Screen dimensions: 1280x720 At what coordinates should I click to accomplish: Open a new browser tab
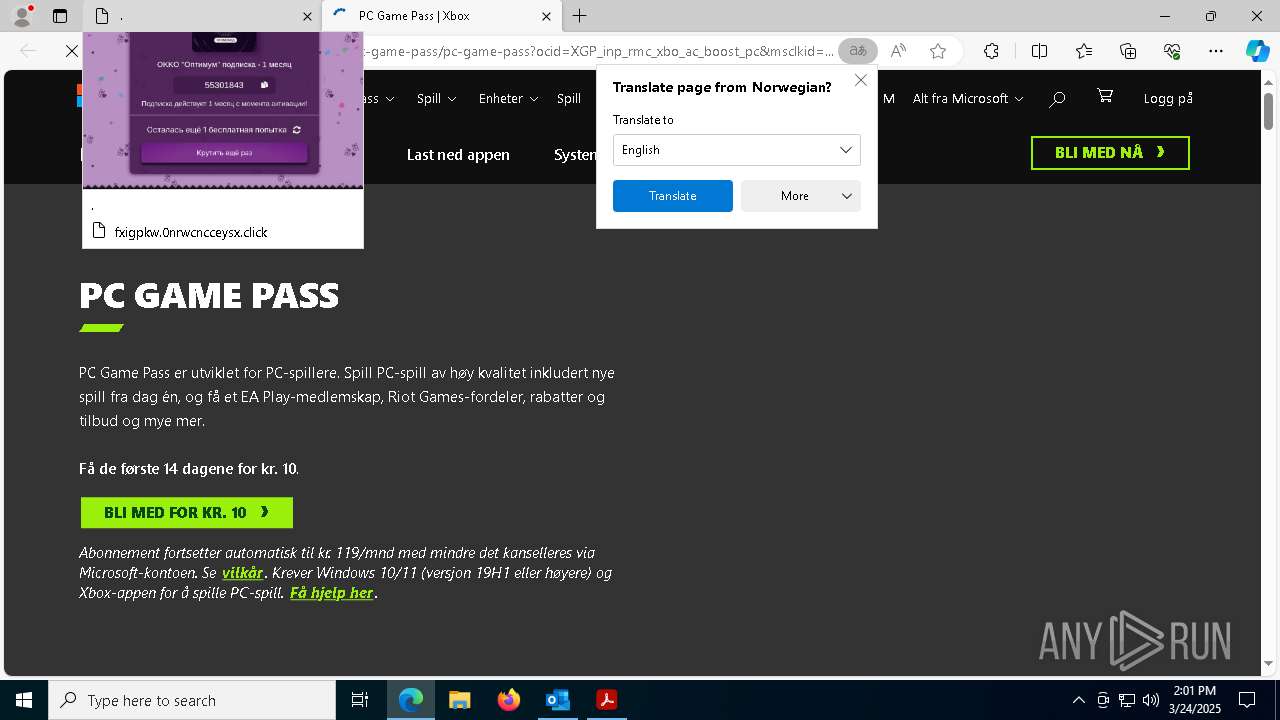tap(579, 16)
